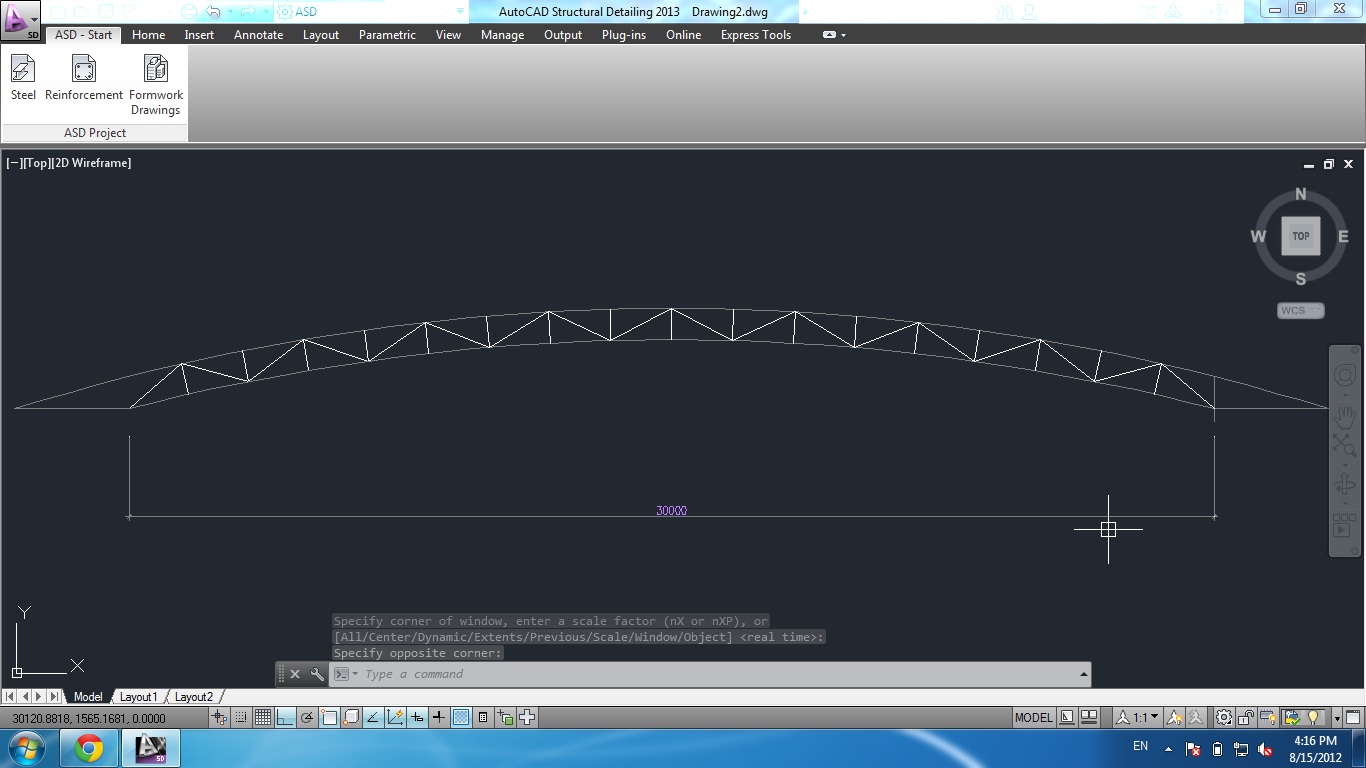1366x768 pixels.
Task: Enable Polar Tracking
Action: [x=307, y=717]
